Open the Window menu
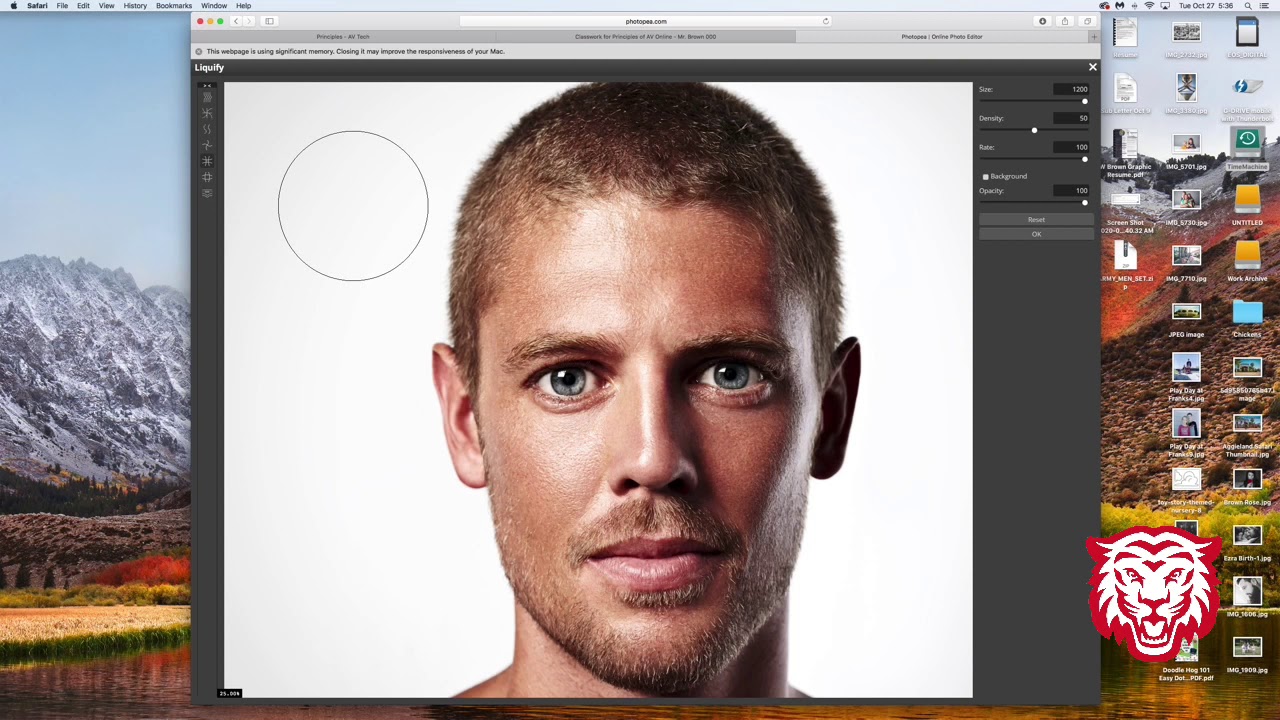This screenshot has width=1280, height=720. (x=214, y=6)
